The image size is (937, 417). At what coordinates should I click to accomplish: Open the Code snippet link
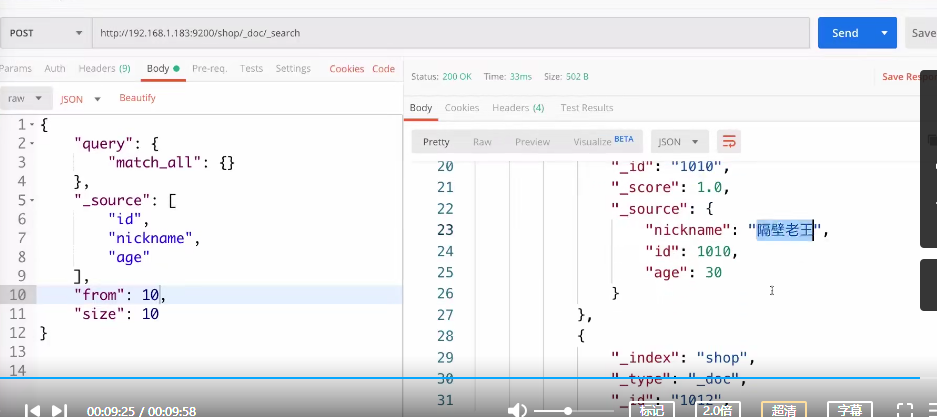pos(384,69)
